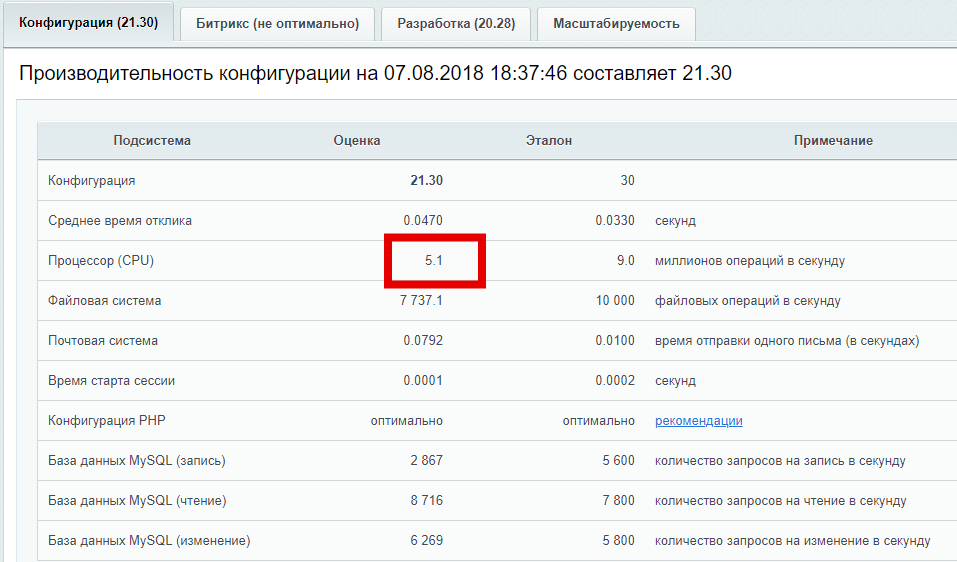
Task: Switch to the Масштабируемость tab
Action: 616,24
